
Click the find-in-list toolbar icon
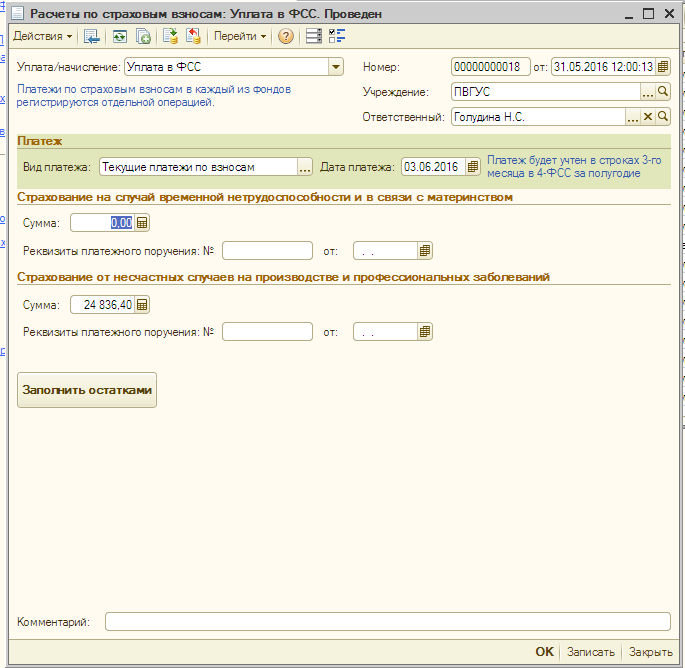(92, 37)
